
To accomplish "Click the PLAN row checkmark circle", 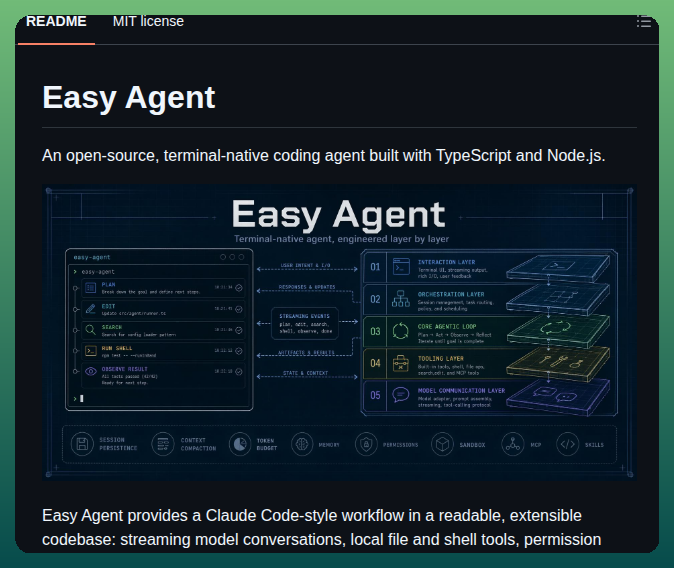I will click(x=239, y=288).
